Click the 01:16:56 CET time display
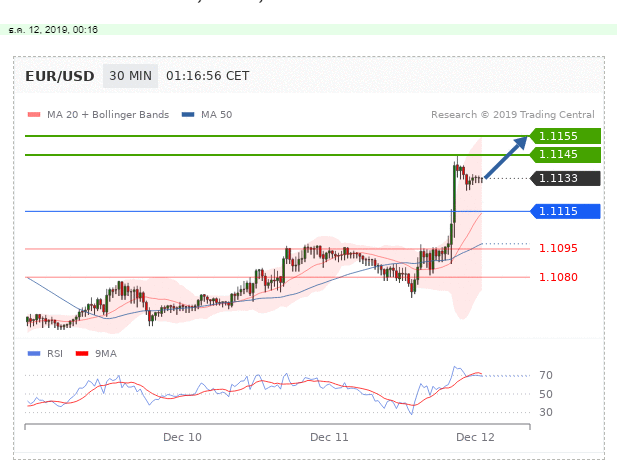 207,76
